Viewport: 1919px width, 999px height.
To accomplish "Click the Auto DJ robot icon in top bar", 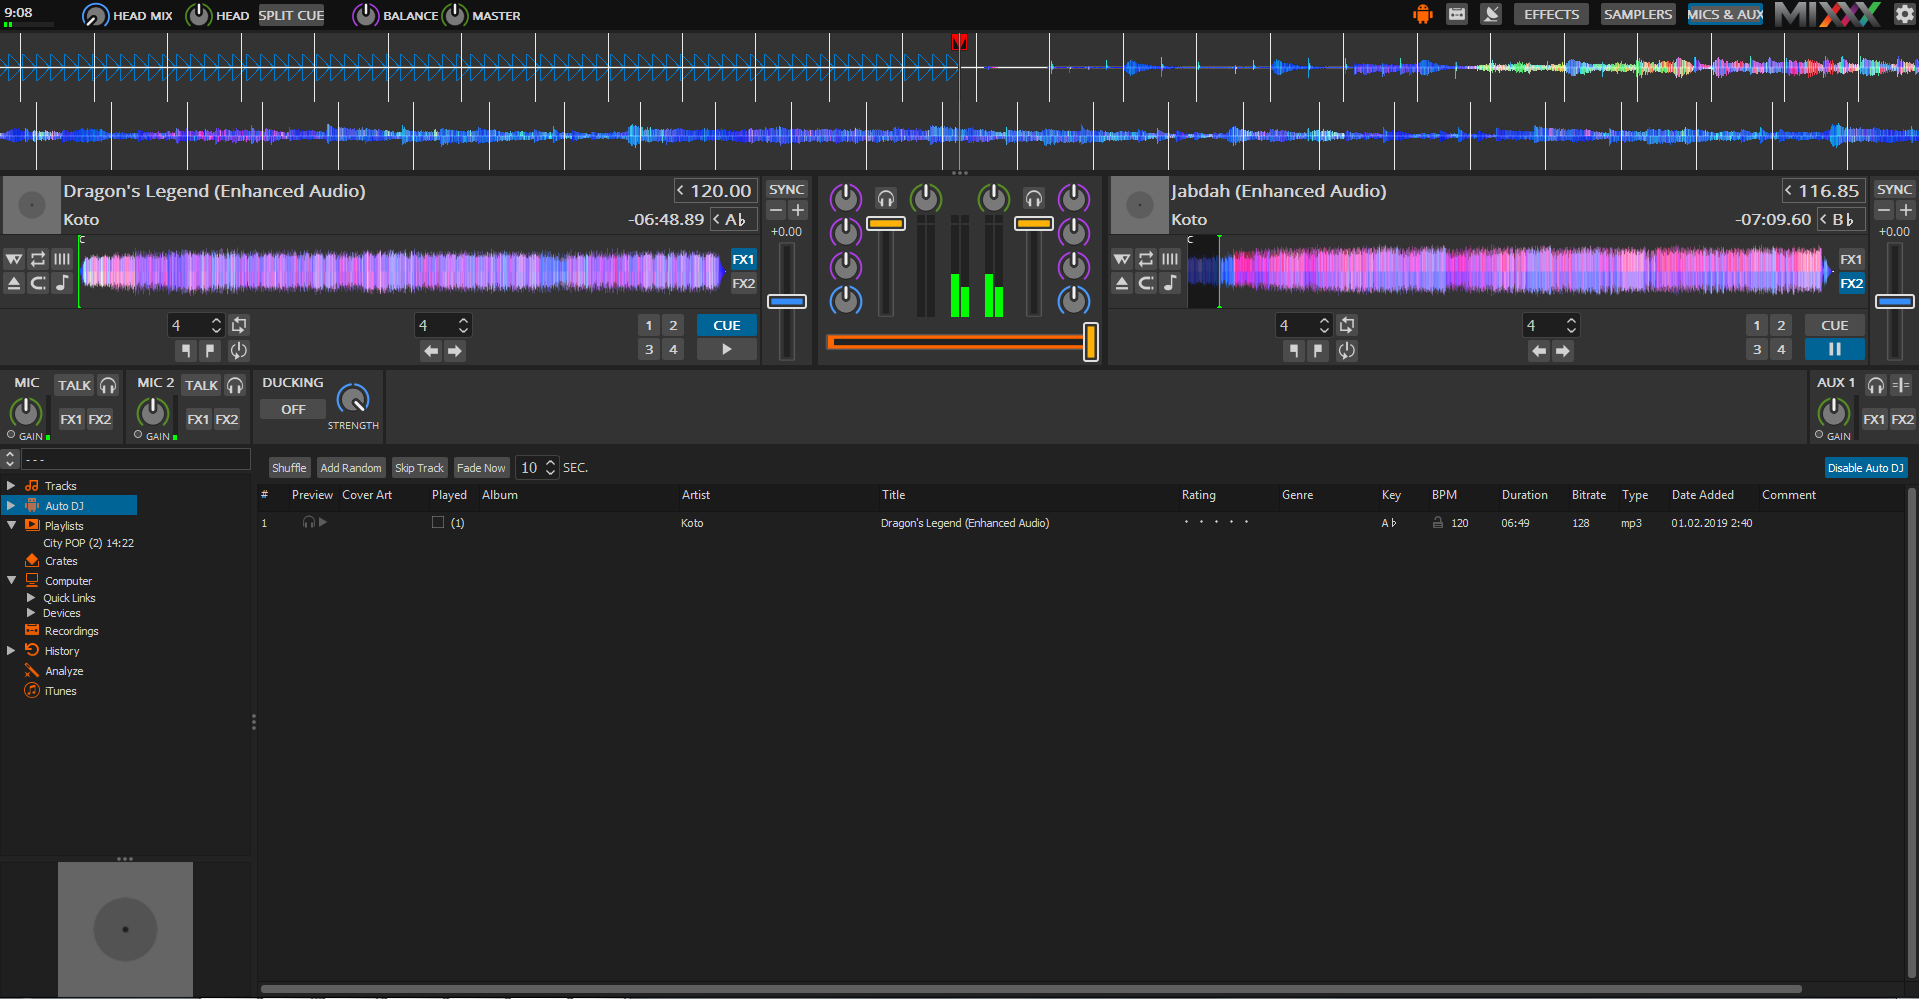I will [1422, 15].
